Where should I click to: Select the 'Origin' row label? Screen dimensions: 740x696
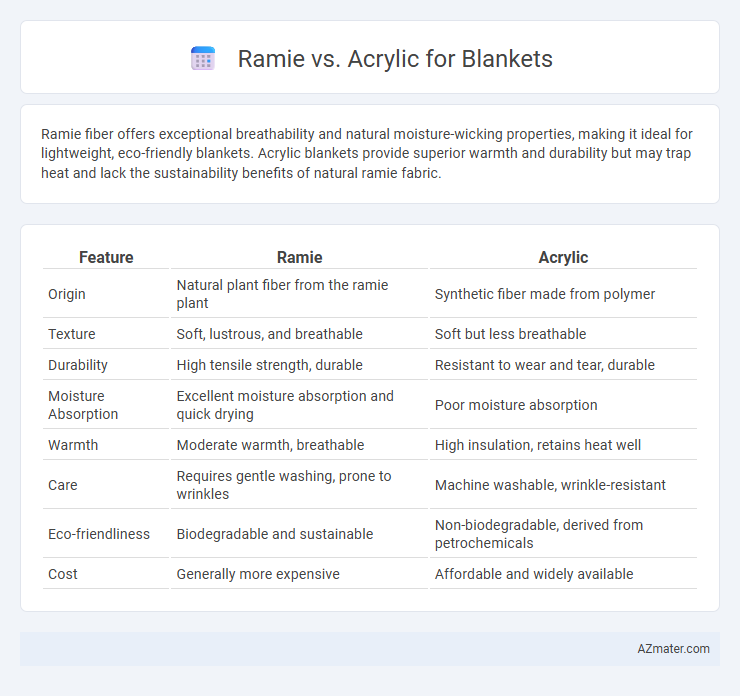click(67, 294)
